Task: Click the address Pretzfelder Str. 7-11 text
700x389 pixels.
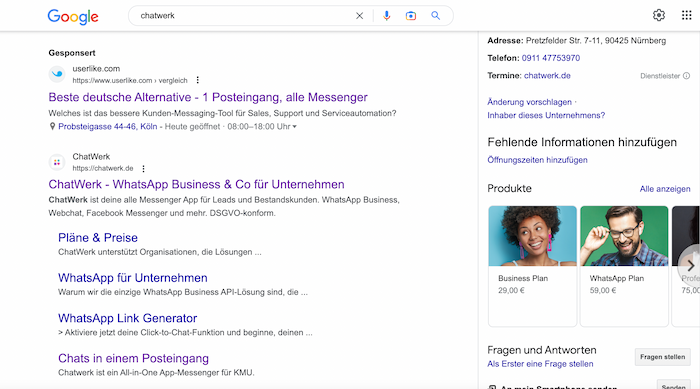Action: (596, 41)
